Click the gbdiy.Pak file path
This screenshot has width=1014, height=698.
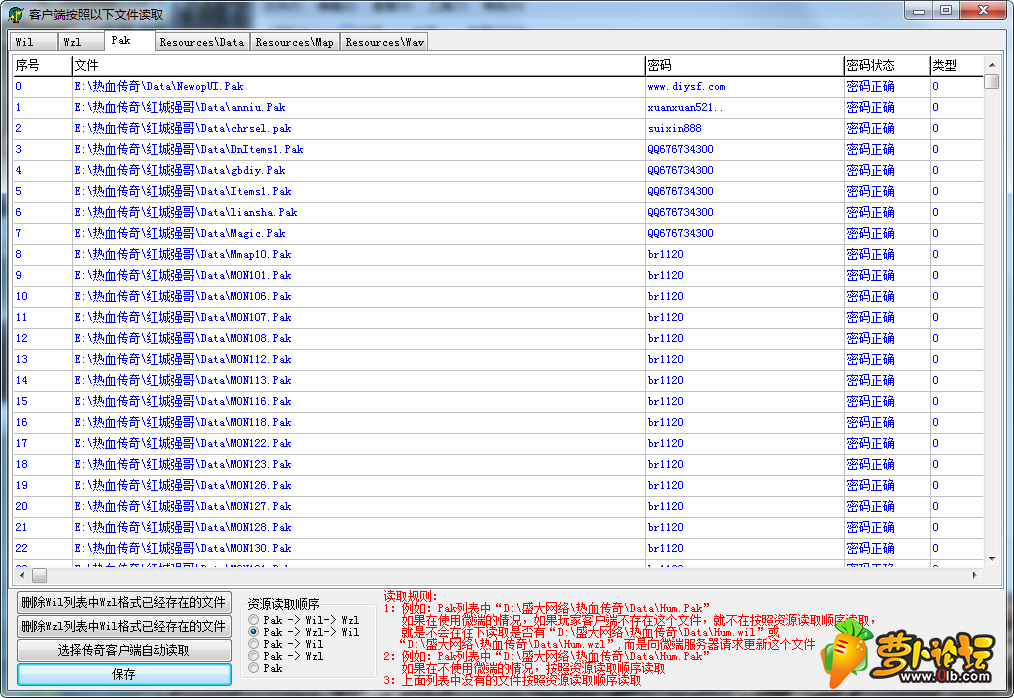click(x=180, y=170)
